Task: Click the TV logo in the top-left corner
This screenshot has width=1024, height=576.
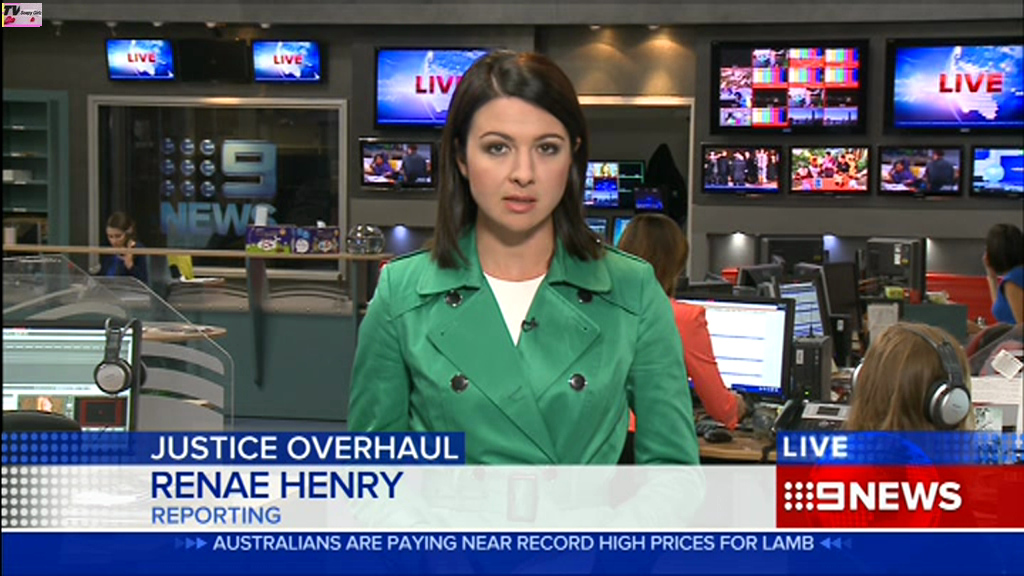Action: tap(22, 14)
